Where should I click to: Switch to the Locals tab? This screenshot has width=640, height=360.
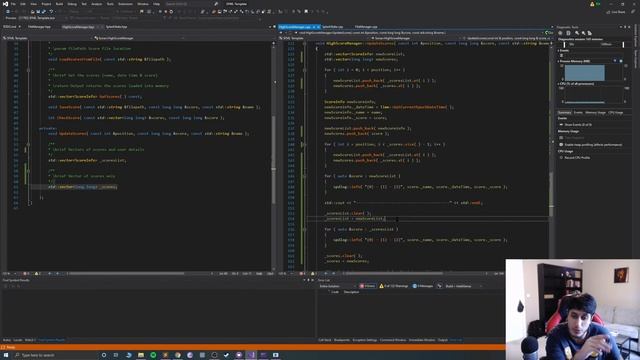[x=18, y=340]
